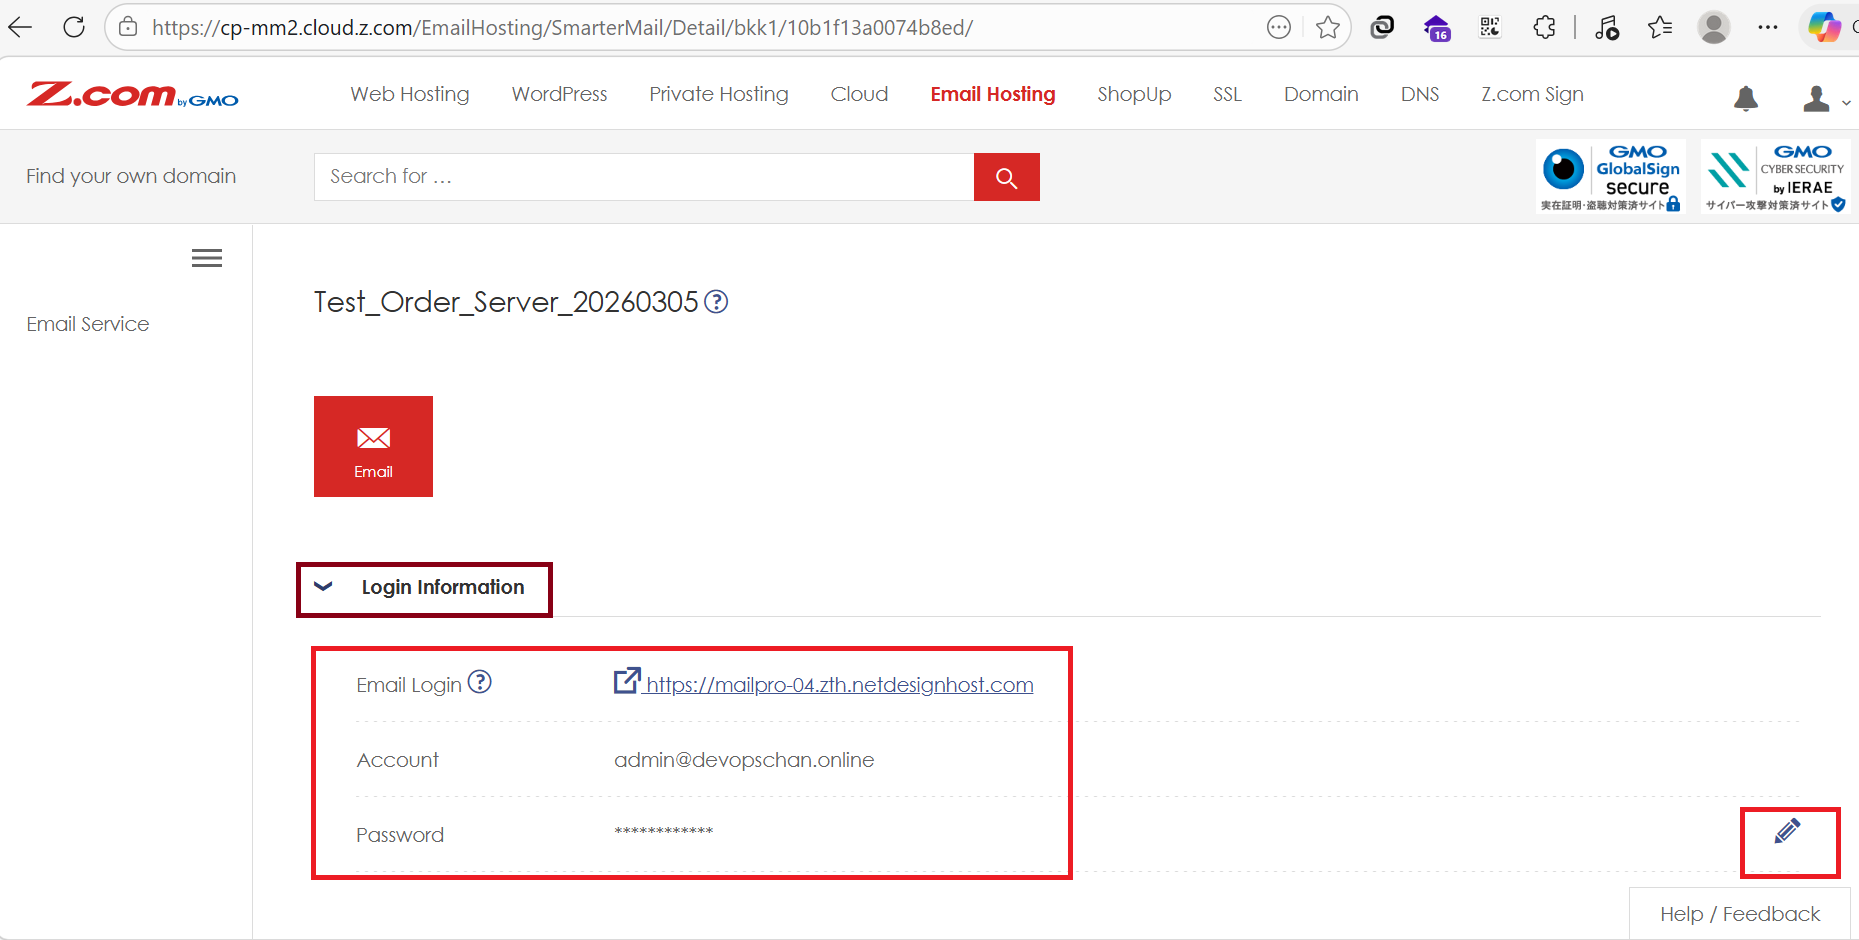Select the Email Hosting tab
1859x940 pixels.
click(993, 94)
